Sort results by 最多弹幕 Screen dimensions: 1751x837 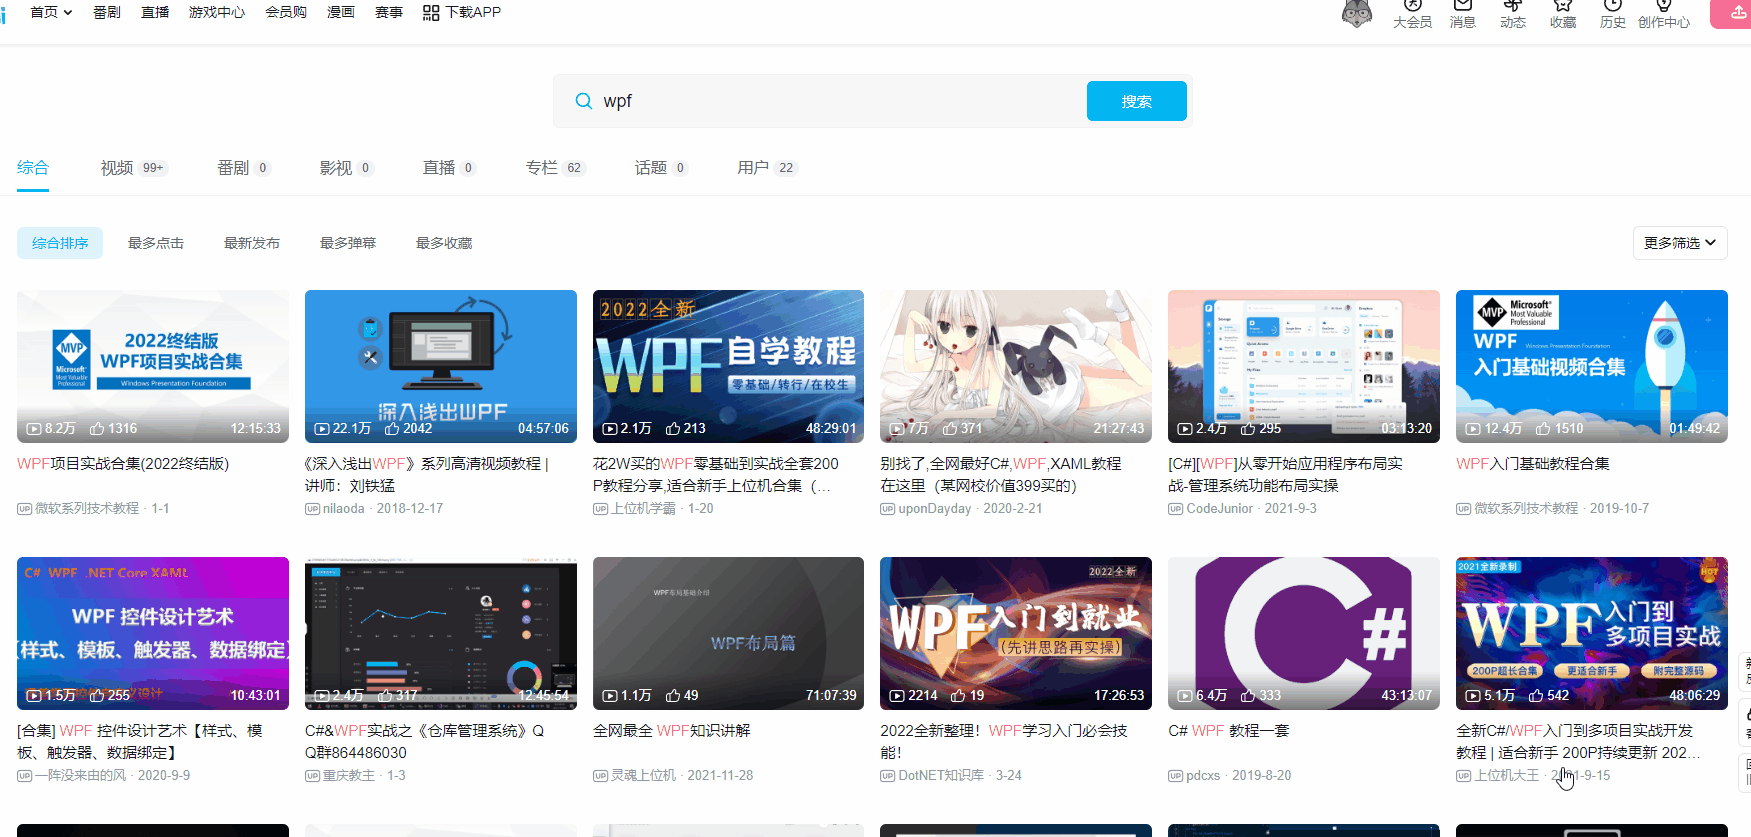[x=348, y=243]
